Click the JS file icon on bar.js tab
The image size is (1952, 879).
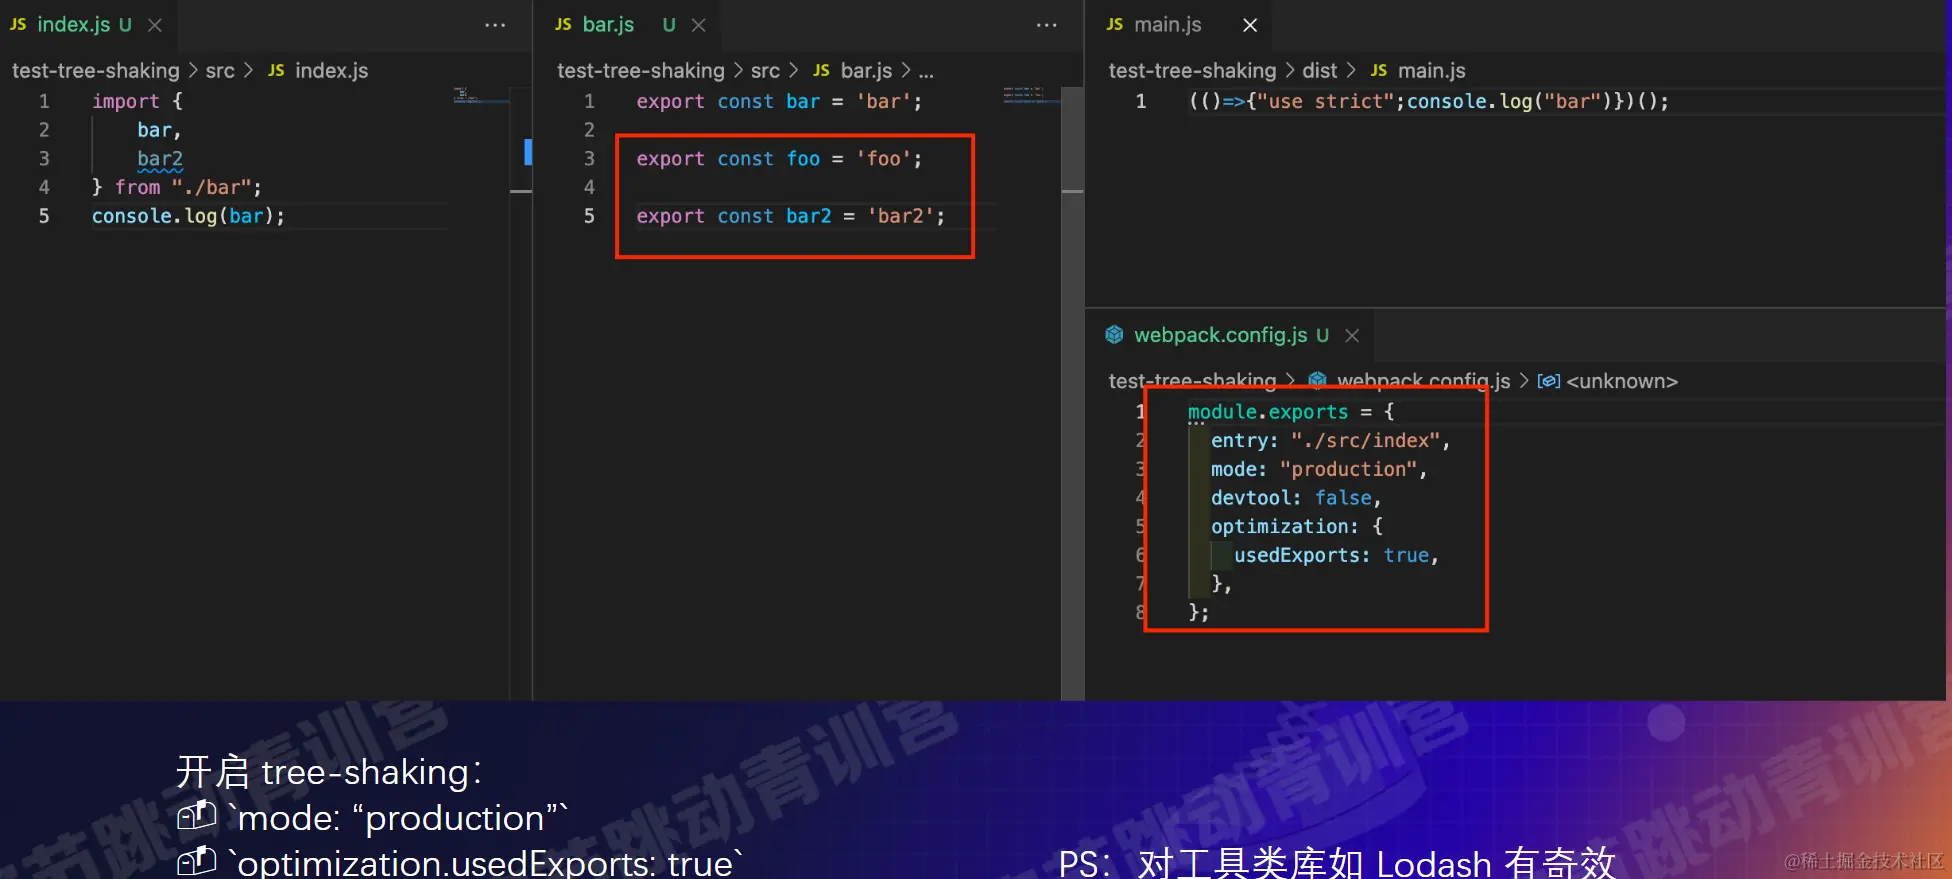(563, 24)
